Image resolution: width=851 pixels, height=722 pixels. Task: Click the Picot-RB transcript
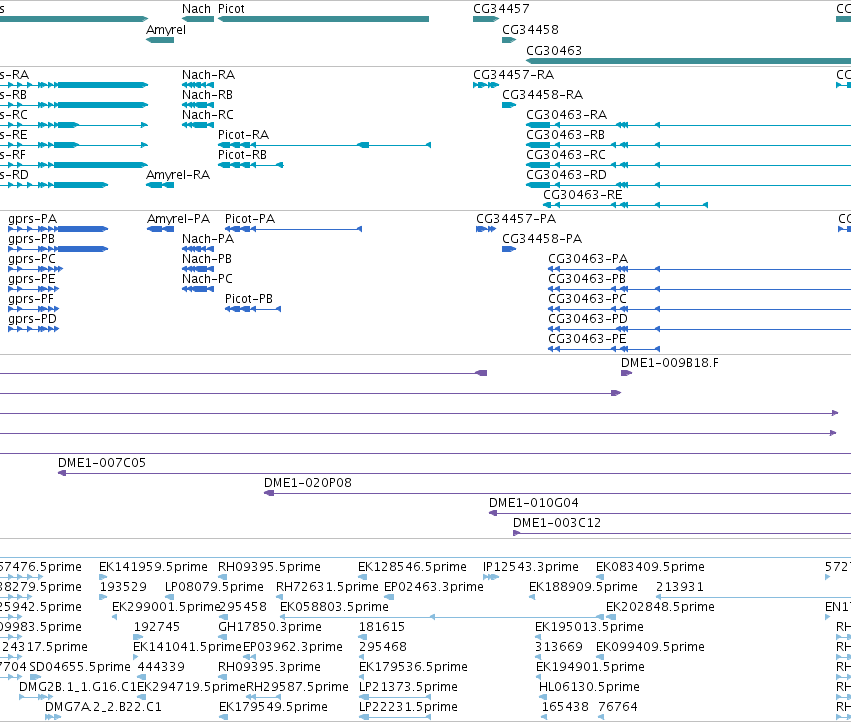pos(251,165)
